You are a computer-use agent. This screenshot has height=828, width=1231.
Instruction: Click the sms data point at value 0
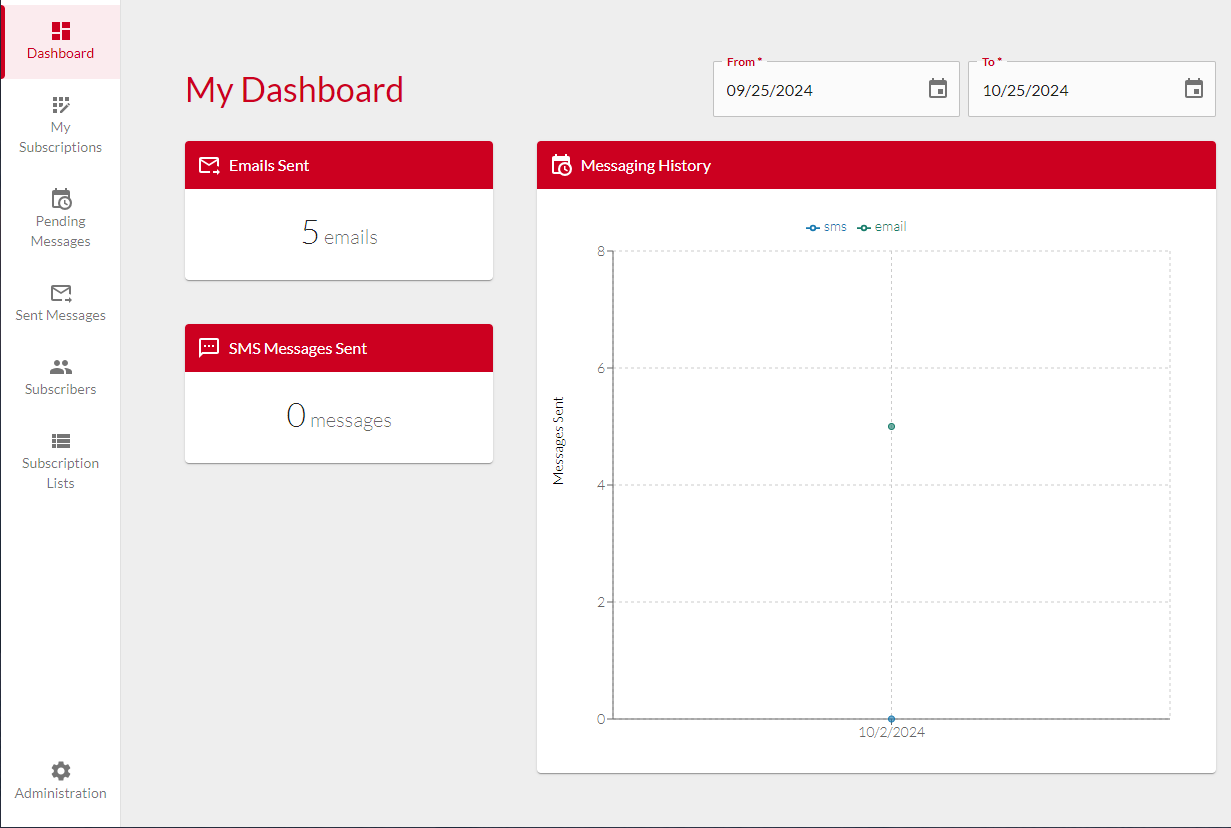click(x=891, y=719)
